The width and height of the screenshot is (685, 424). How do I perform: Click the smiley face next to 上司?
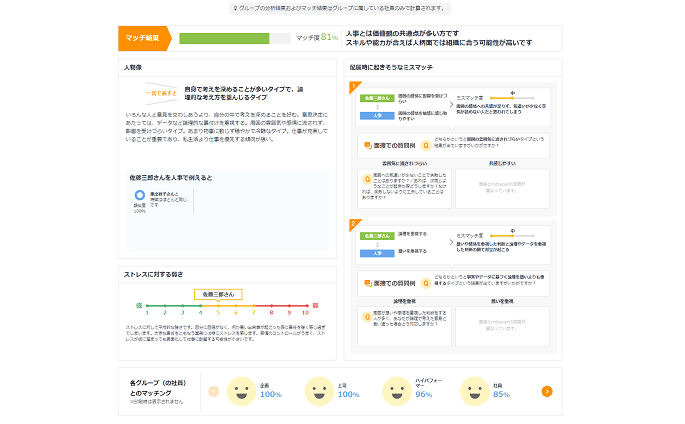319,391
